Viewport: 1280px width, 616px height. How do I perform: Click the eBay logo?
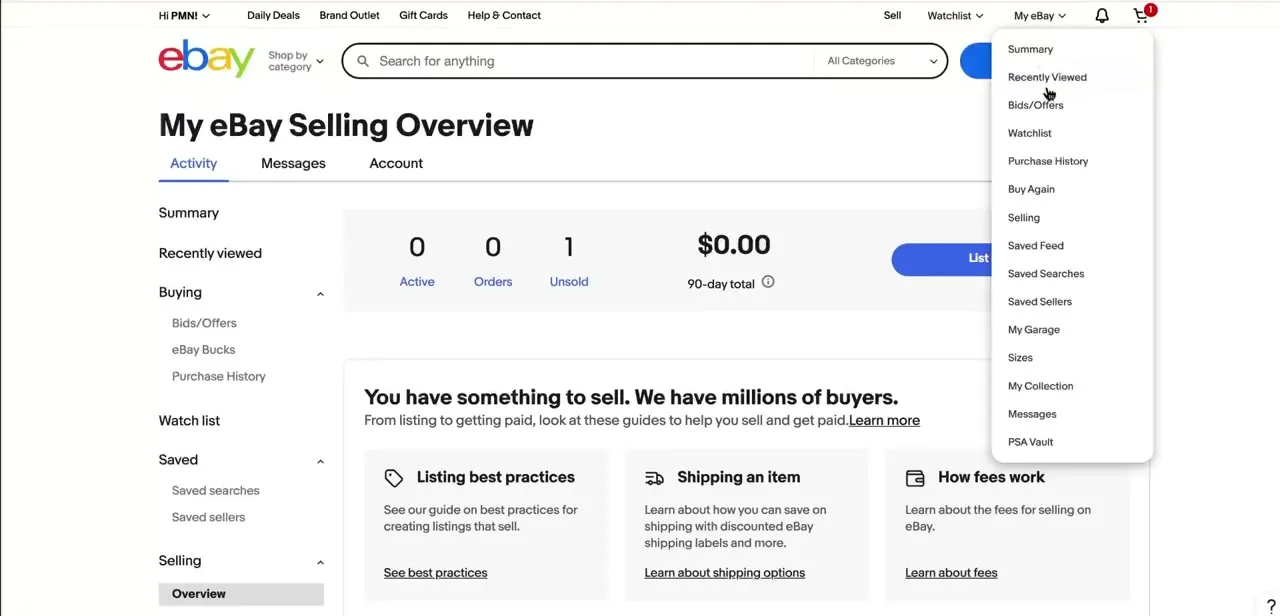tap(207, 59)
